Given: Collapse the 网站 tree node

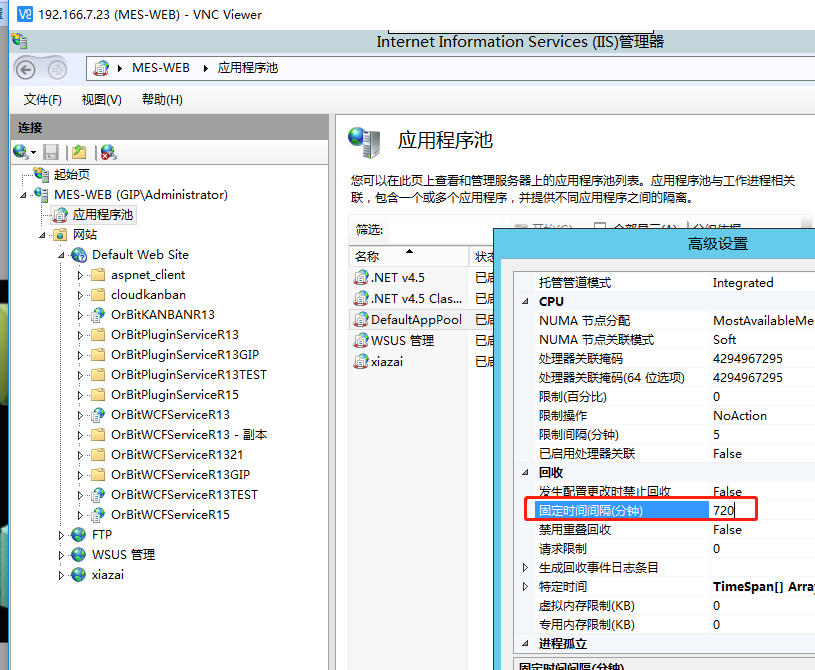Looking at the screenshot, I should pos(42,235).
